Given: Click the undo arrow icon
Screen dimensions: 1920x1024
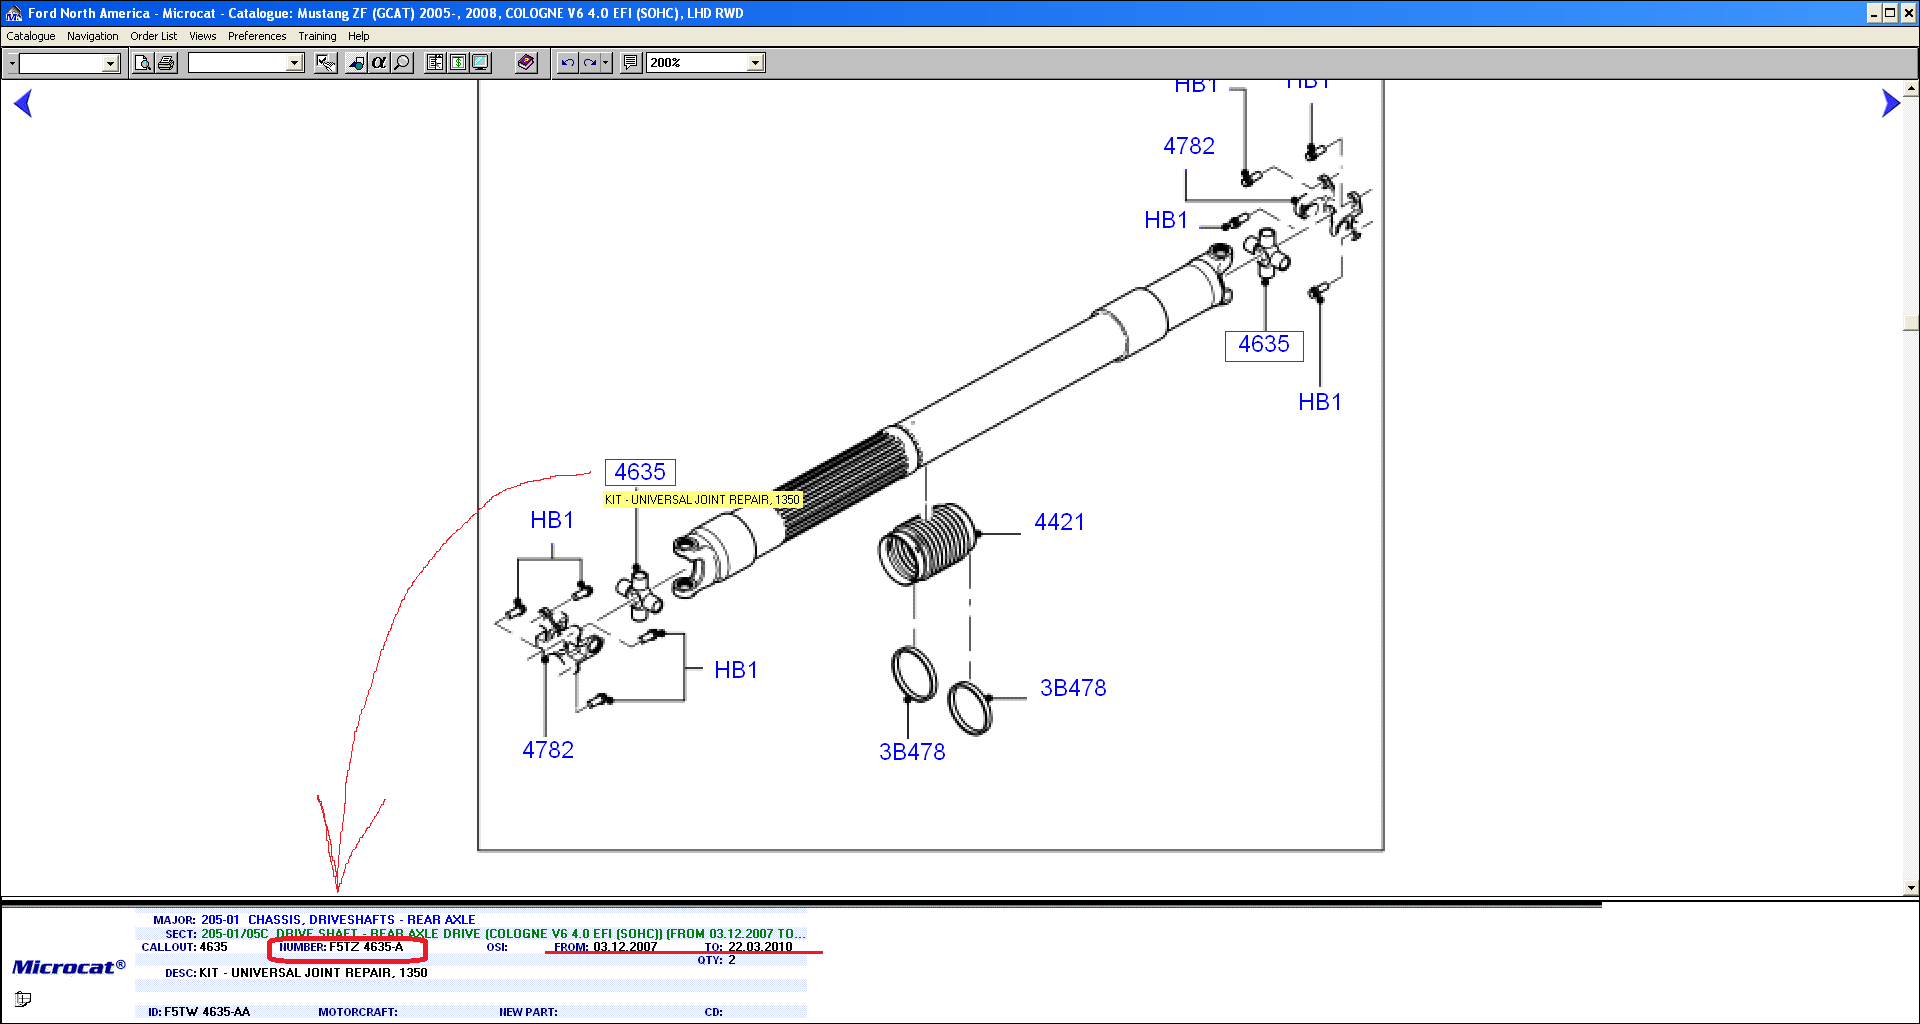Looking at the screenshot, I should pyautogui.click(x=567, y=63).
